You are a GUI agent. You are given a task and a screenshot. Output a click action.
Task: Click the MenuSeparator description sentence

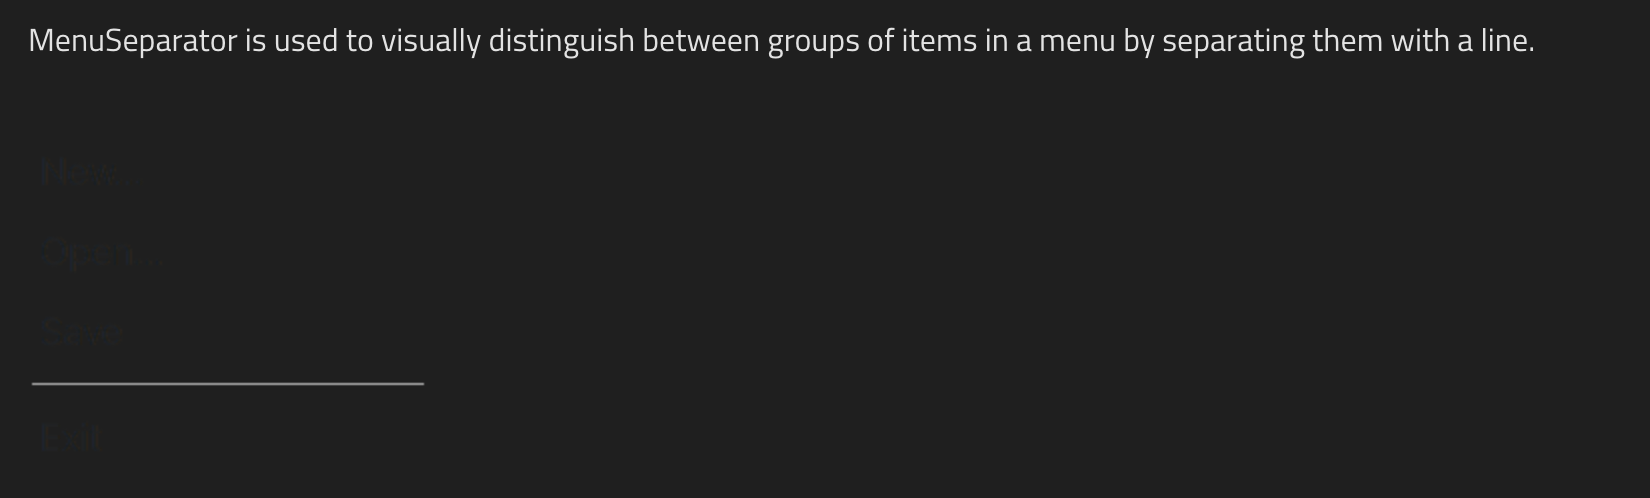pos(780,41)
